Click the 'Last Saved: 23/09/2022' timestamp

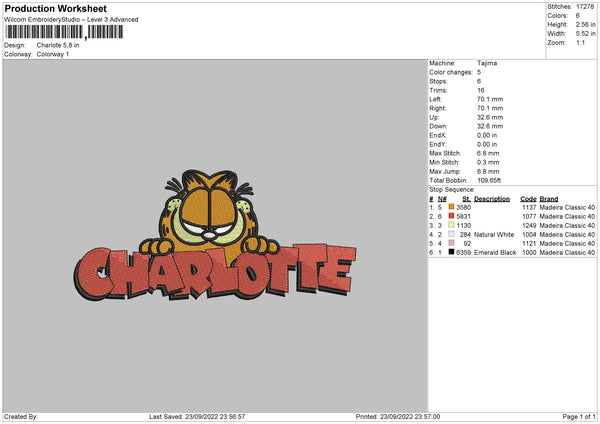[197, 417]
